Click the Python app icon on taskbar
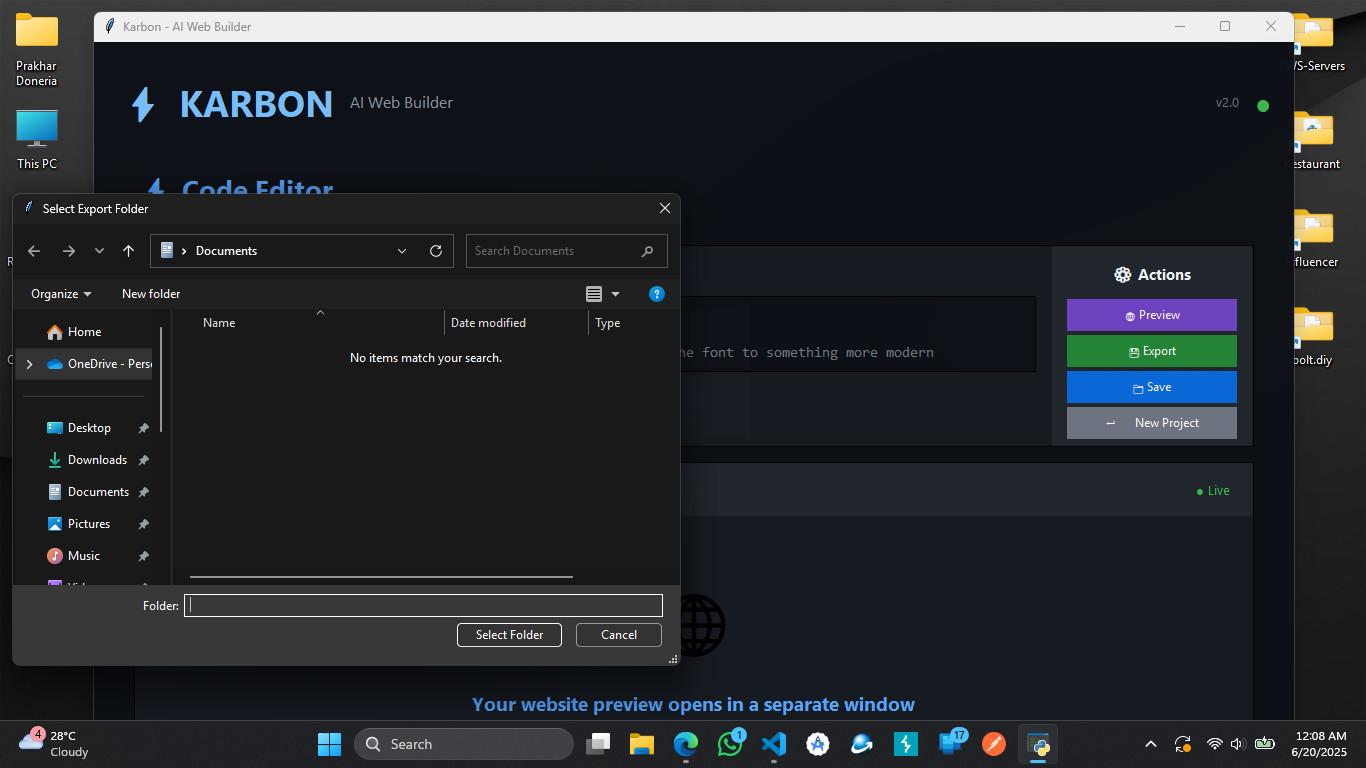The image size is (1366, 768). [x=1037, y=744]
